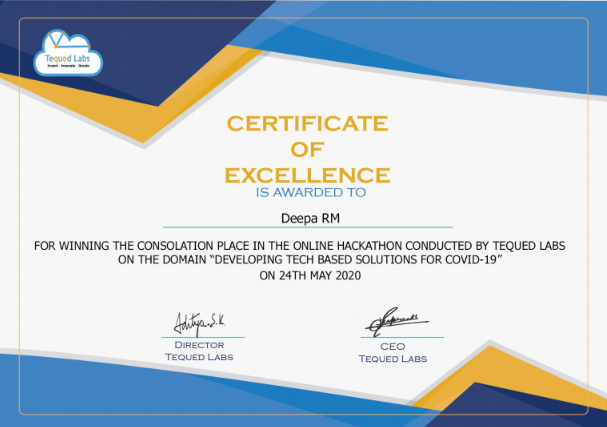Image resolution: width=607 pixels, height=427 pixels.
Task: Select the CERTIFICATE heading word
Action: pos(307,123)
